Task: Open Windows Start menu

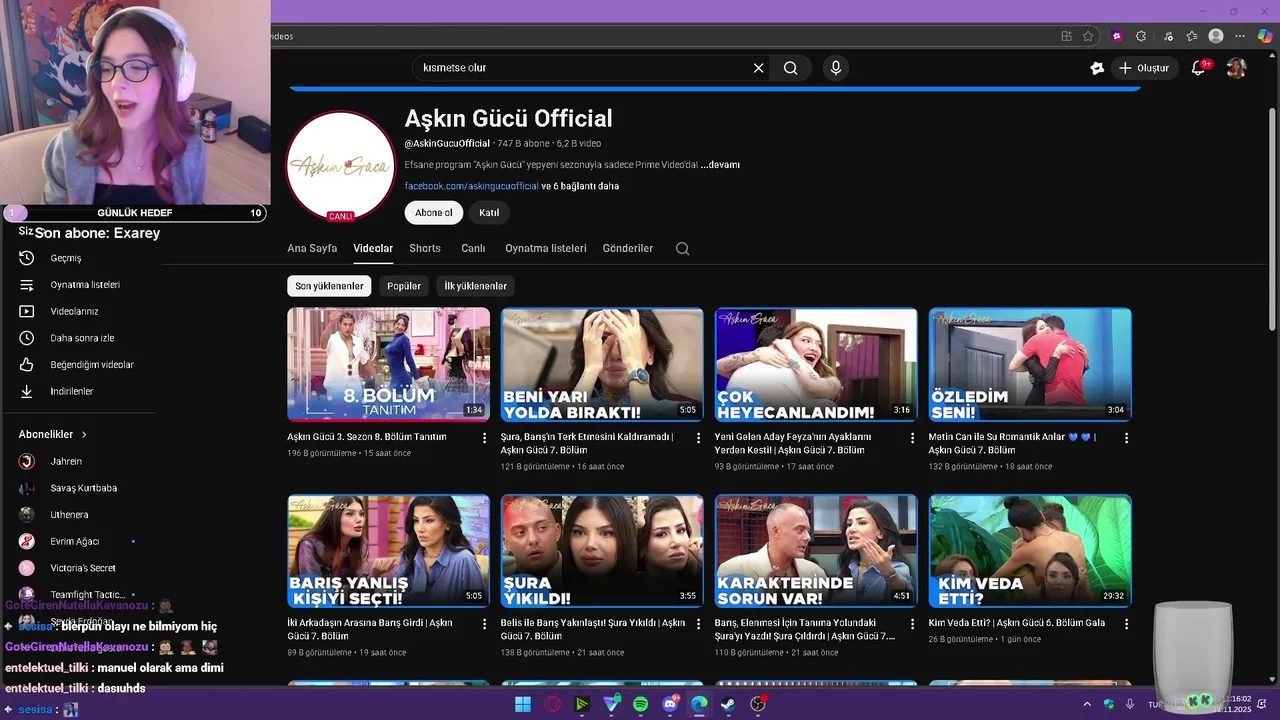Action: pos(523,704)
